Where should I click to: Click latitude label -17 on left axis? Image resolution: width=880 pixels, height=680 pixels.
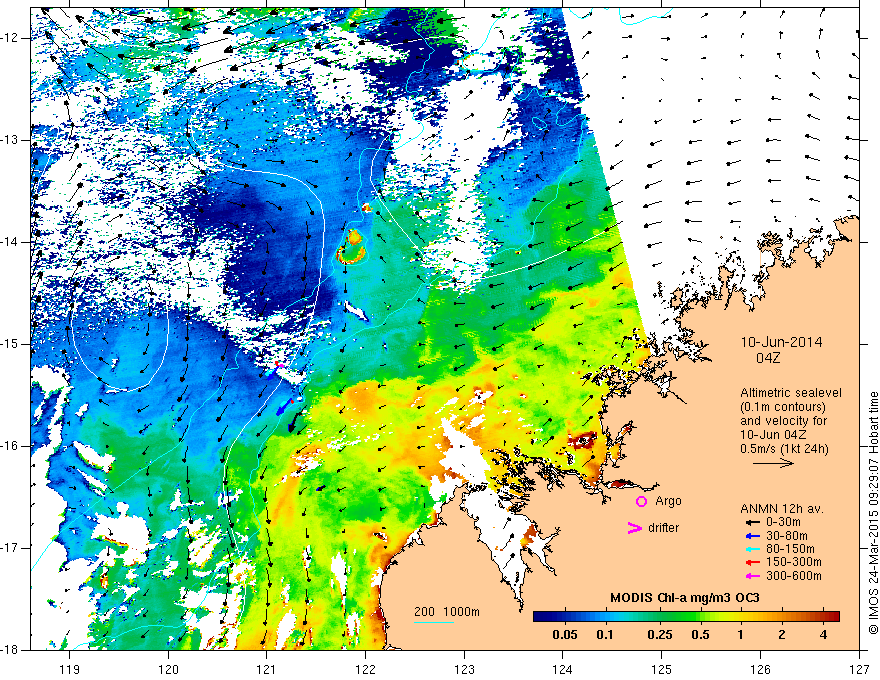click(10, 548)
